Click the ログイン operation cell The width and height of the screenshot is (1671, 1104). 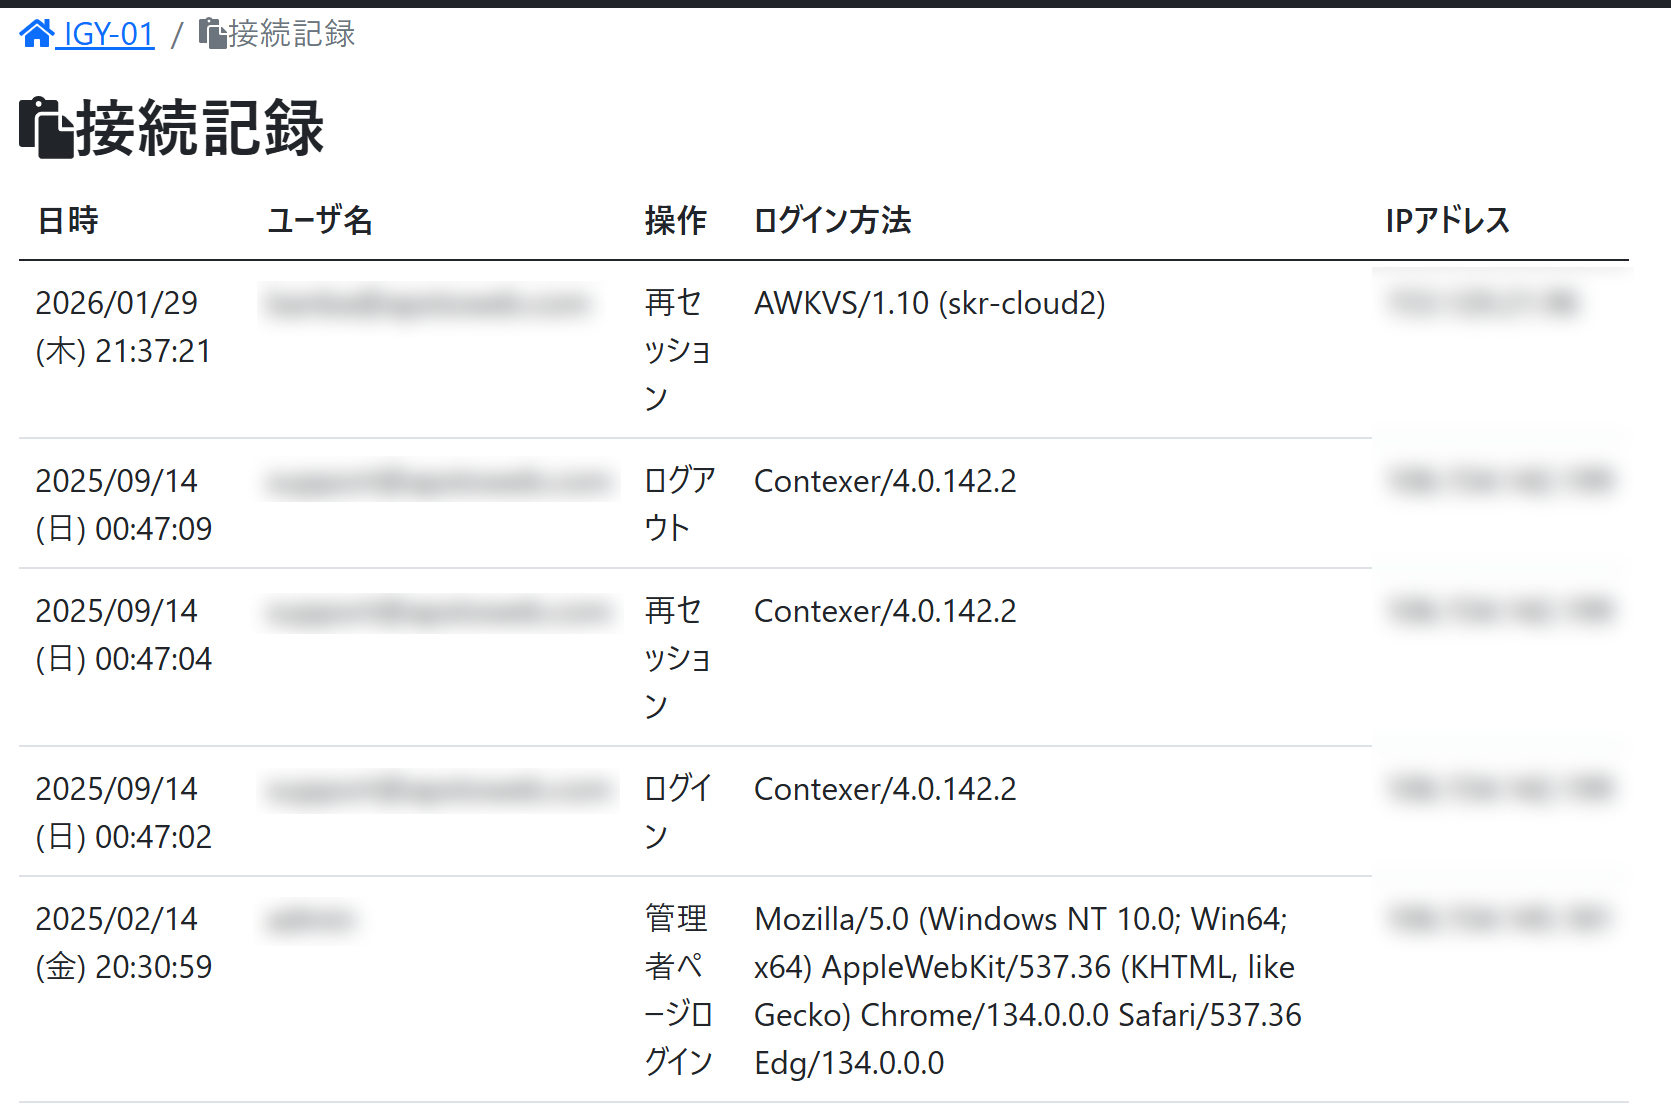(x=677, y=812)
